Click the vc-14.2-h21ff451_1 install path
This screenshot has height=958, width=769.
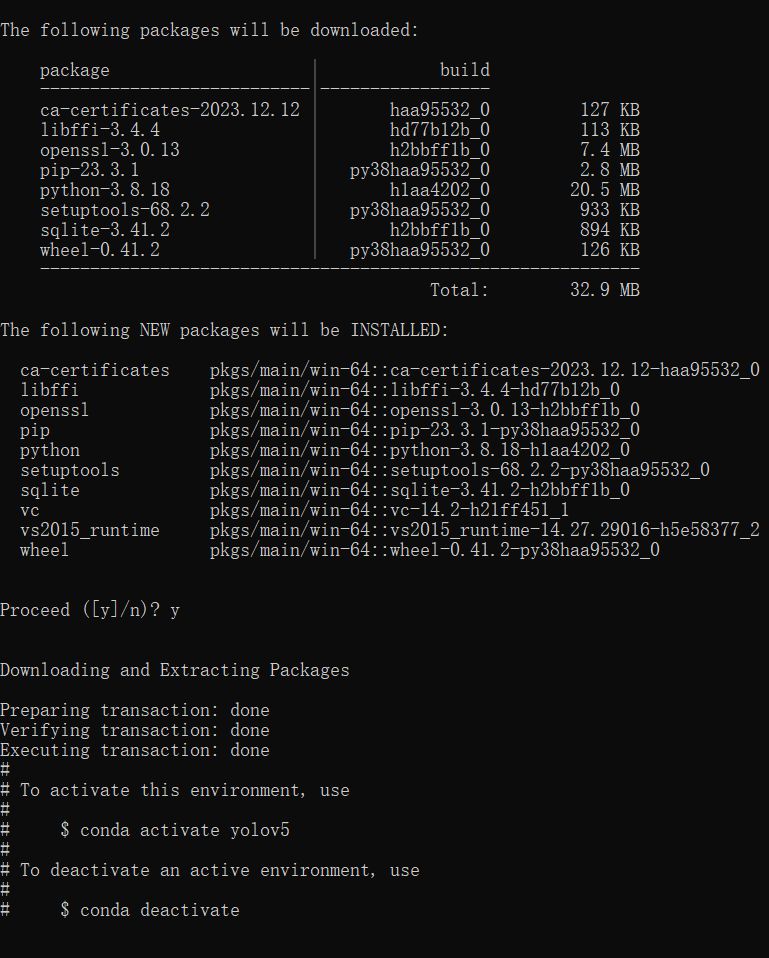[389, 510]
